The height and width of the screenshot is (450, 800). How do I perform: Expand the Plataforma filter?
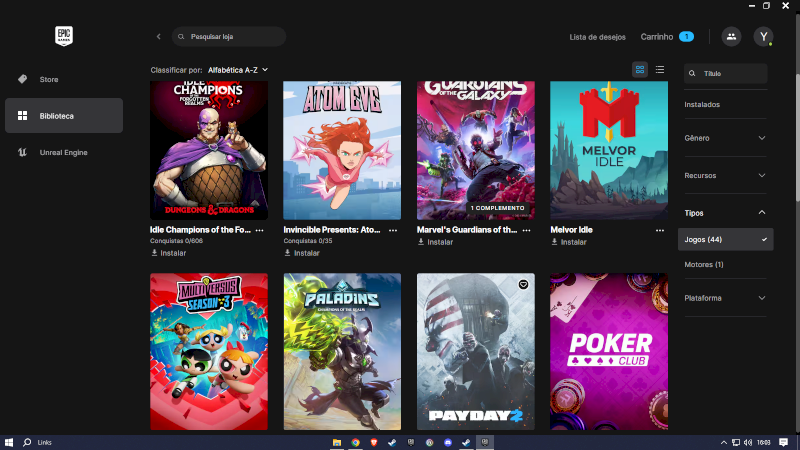point(725,298)
